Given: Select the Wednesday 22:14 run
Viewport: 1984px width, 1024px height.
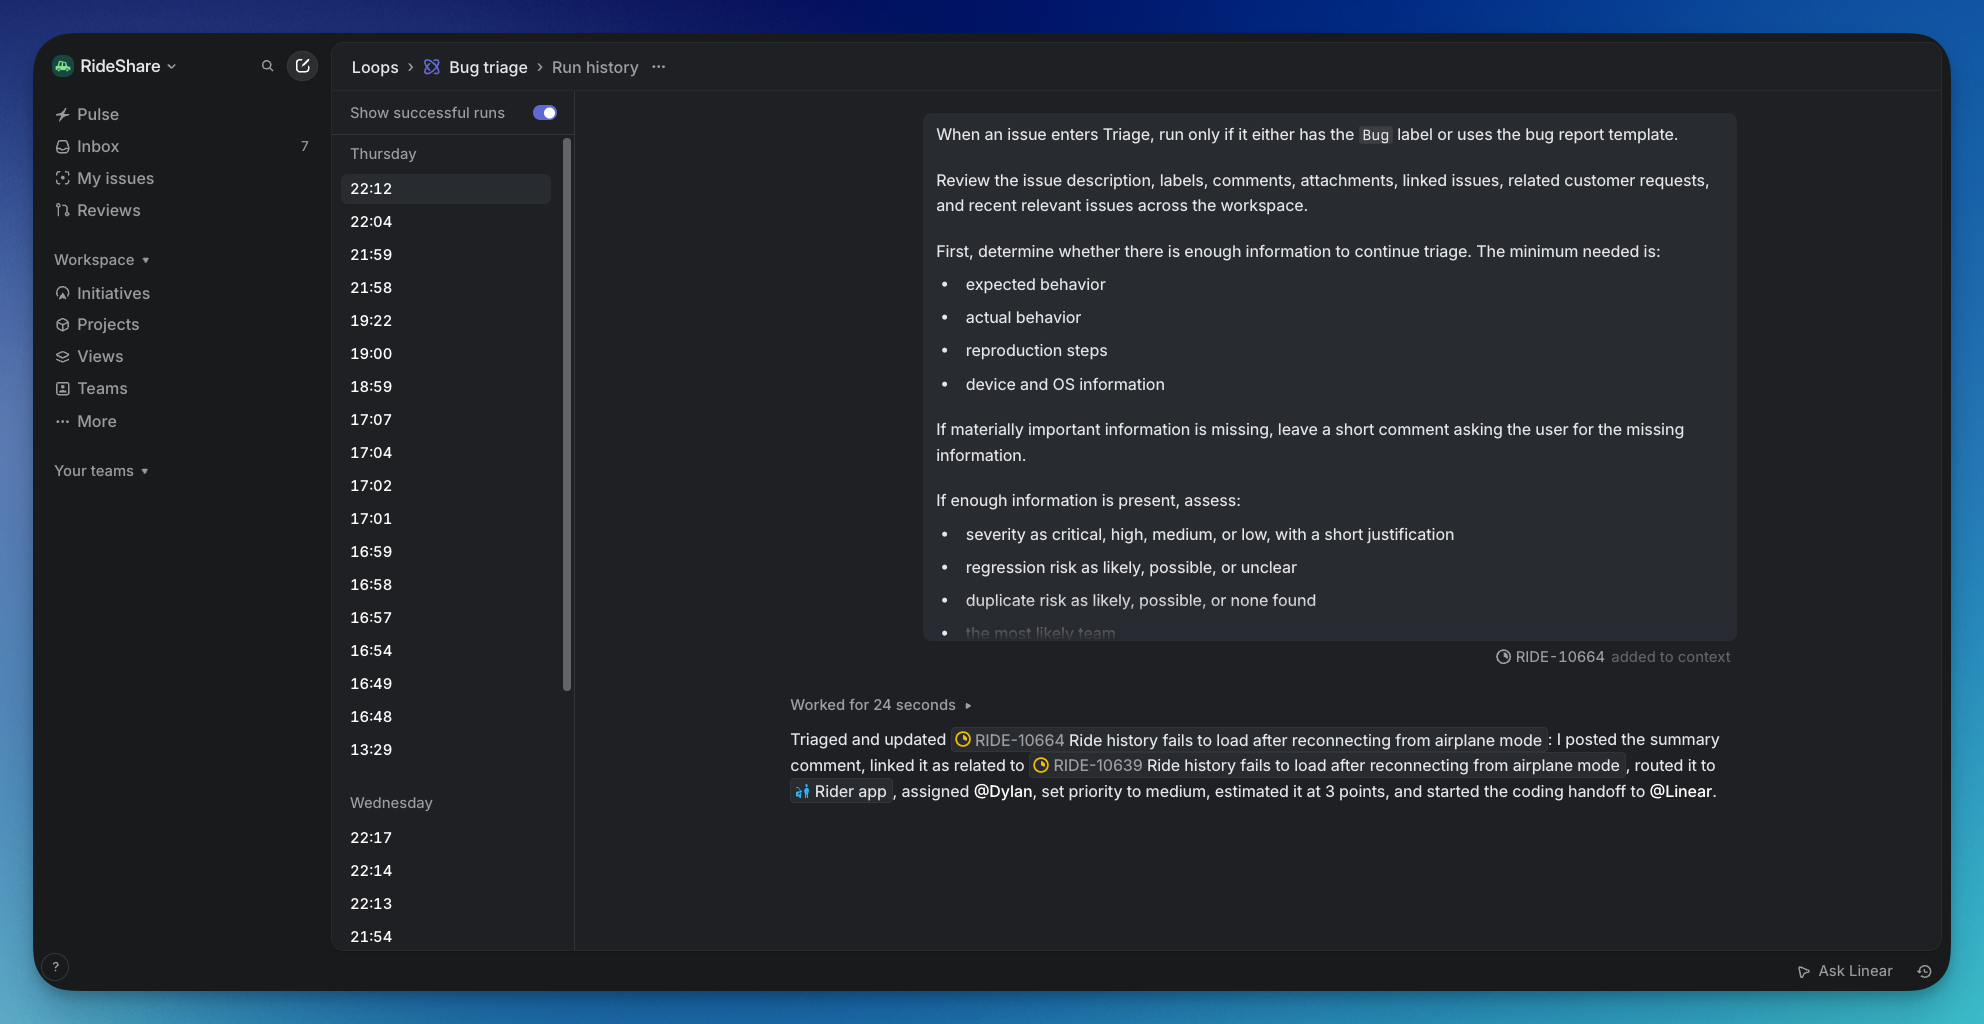Looking at the screenshot, I should 446,871.
